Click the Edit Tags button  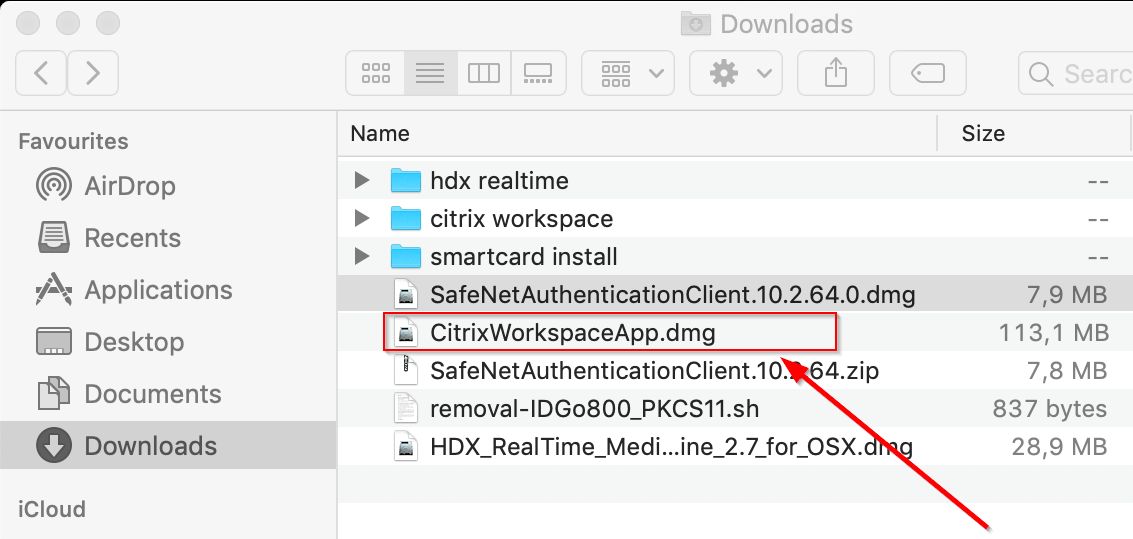click(x=928, y=73)
